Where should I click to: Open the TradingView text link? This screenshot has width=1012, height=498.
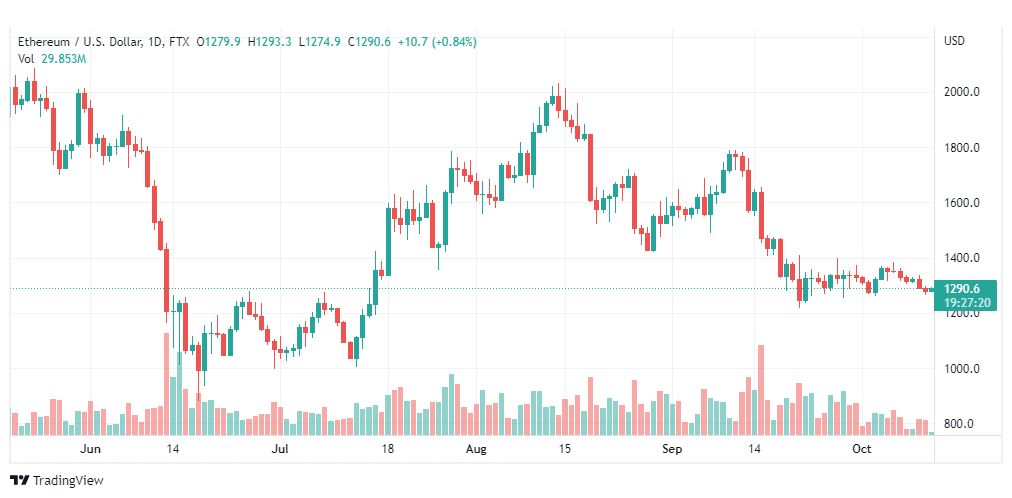tap(68, 481)
